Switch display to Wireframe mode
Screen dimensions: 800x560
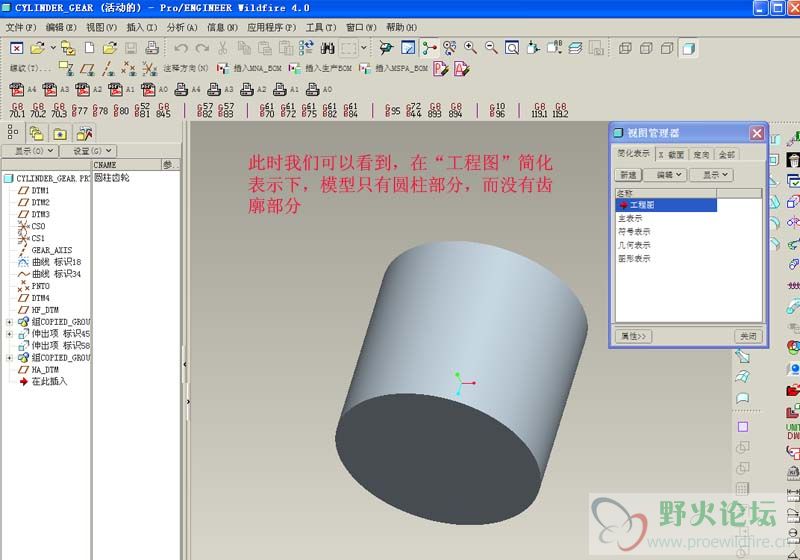click(625, 48)
